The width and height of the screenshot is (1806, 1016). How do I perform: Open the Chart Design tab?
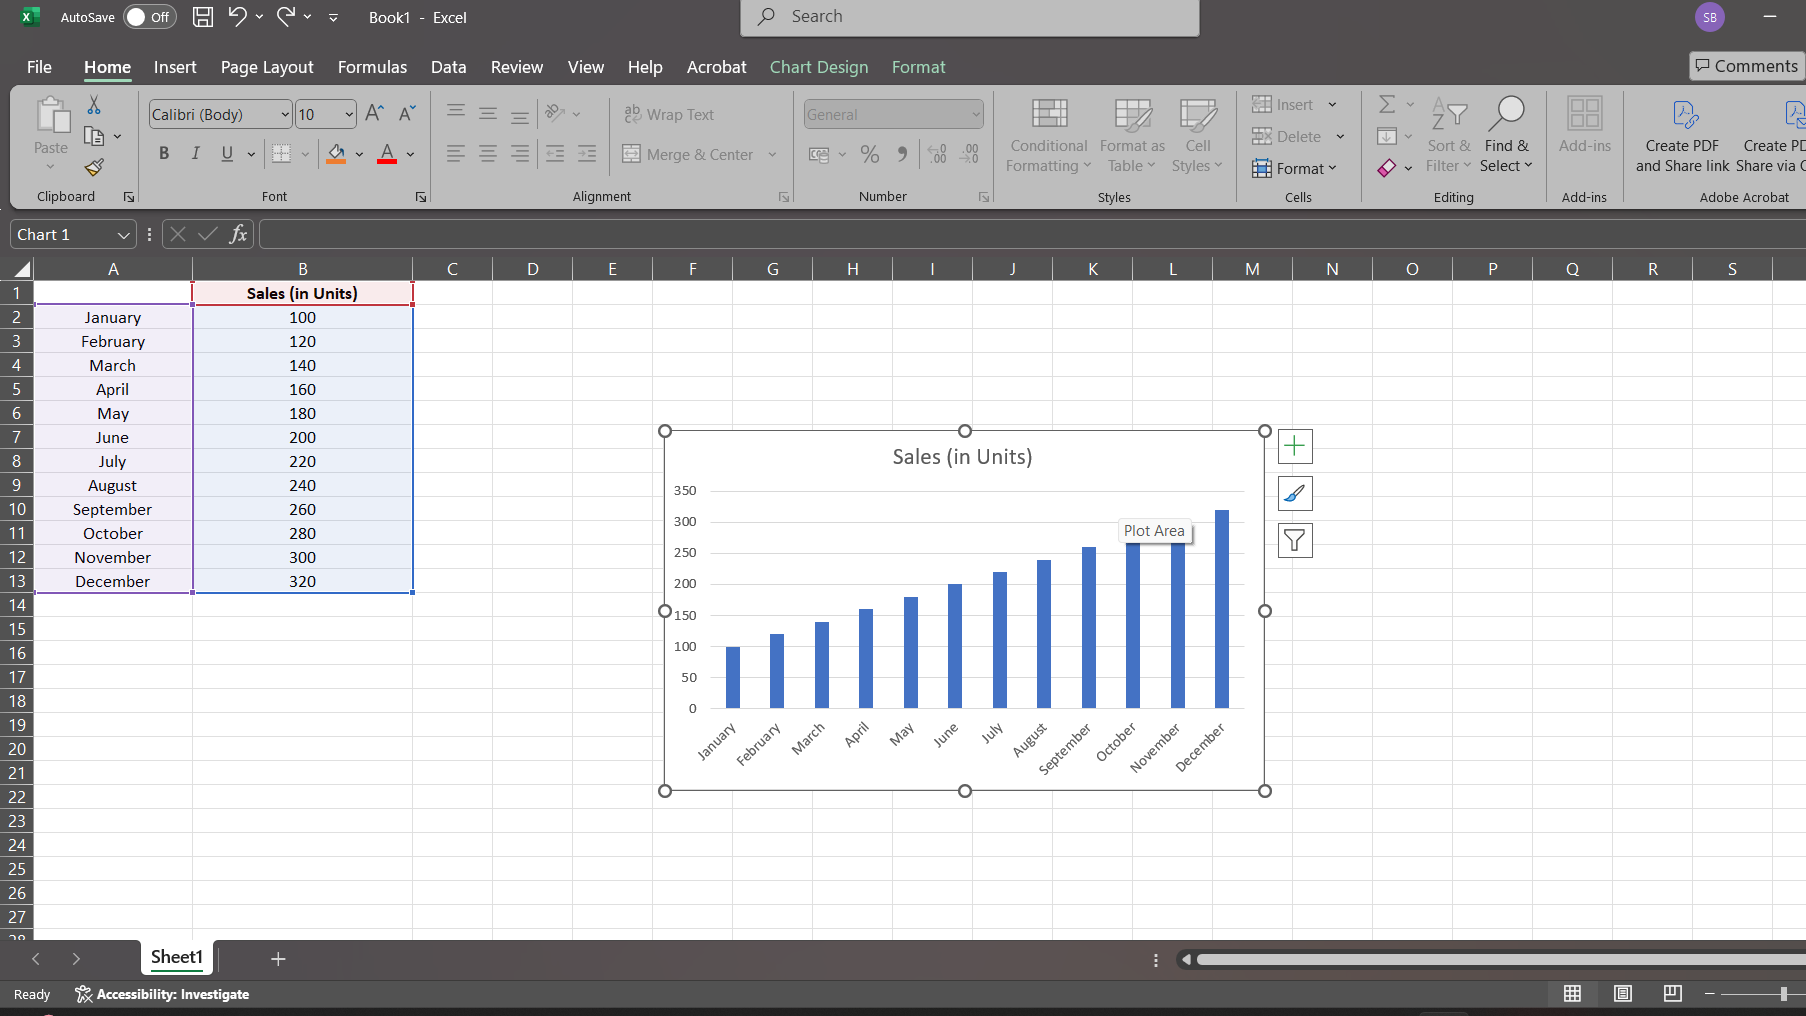click(818, 67)
